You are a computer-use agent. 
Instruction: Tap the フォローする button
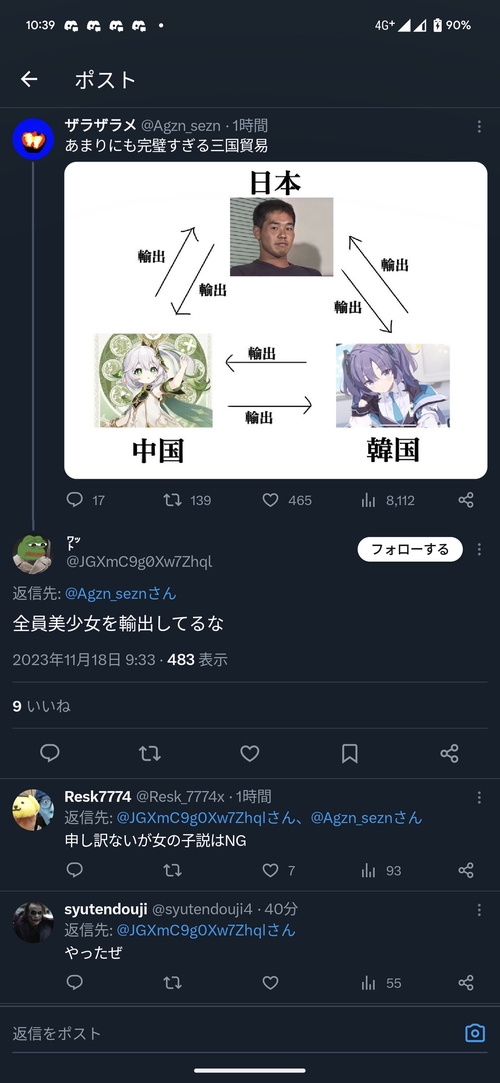(x=410, y=549)
